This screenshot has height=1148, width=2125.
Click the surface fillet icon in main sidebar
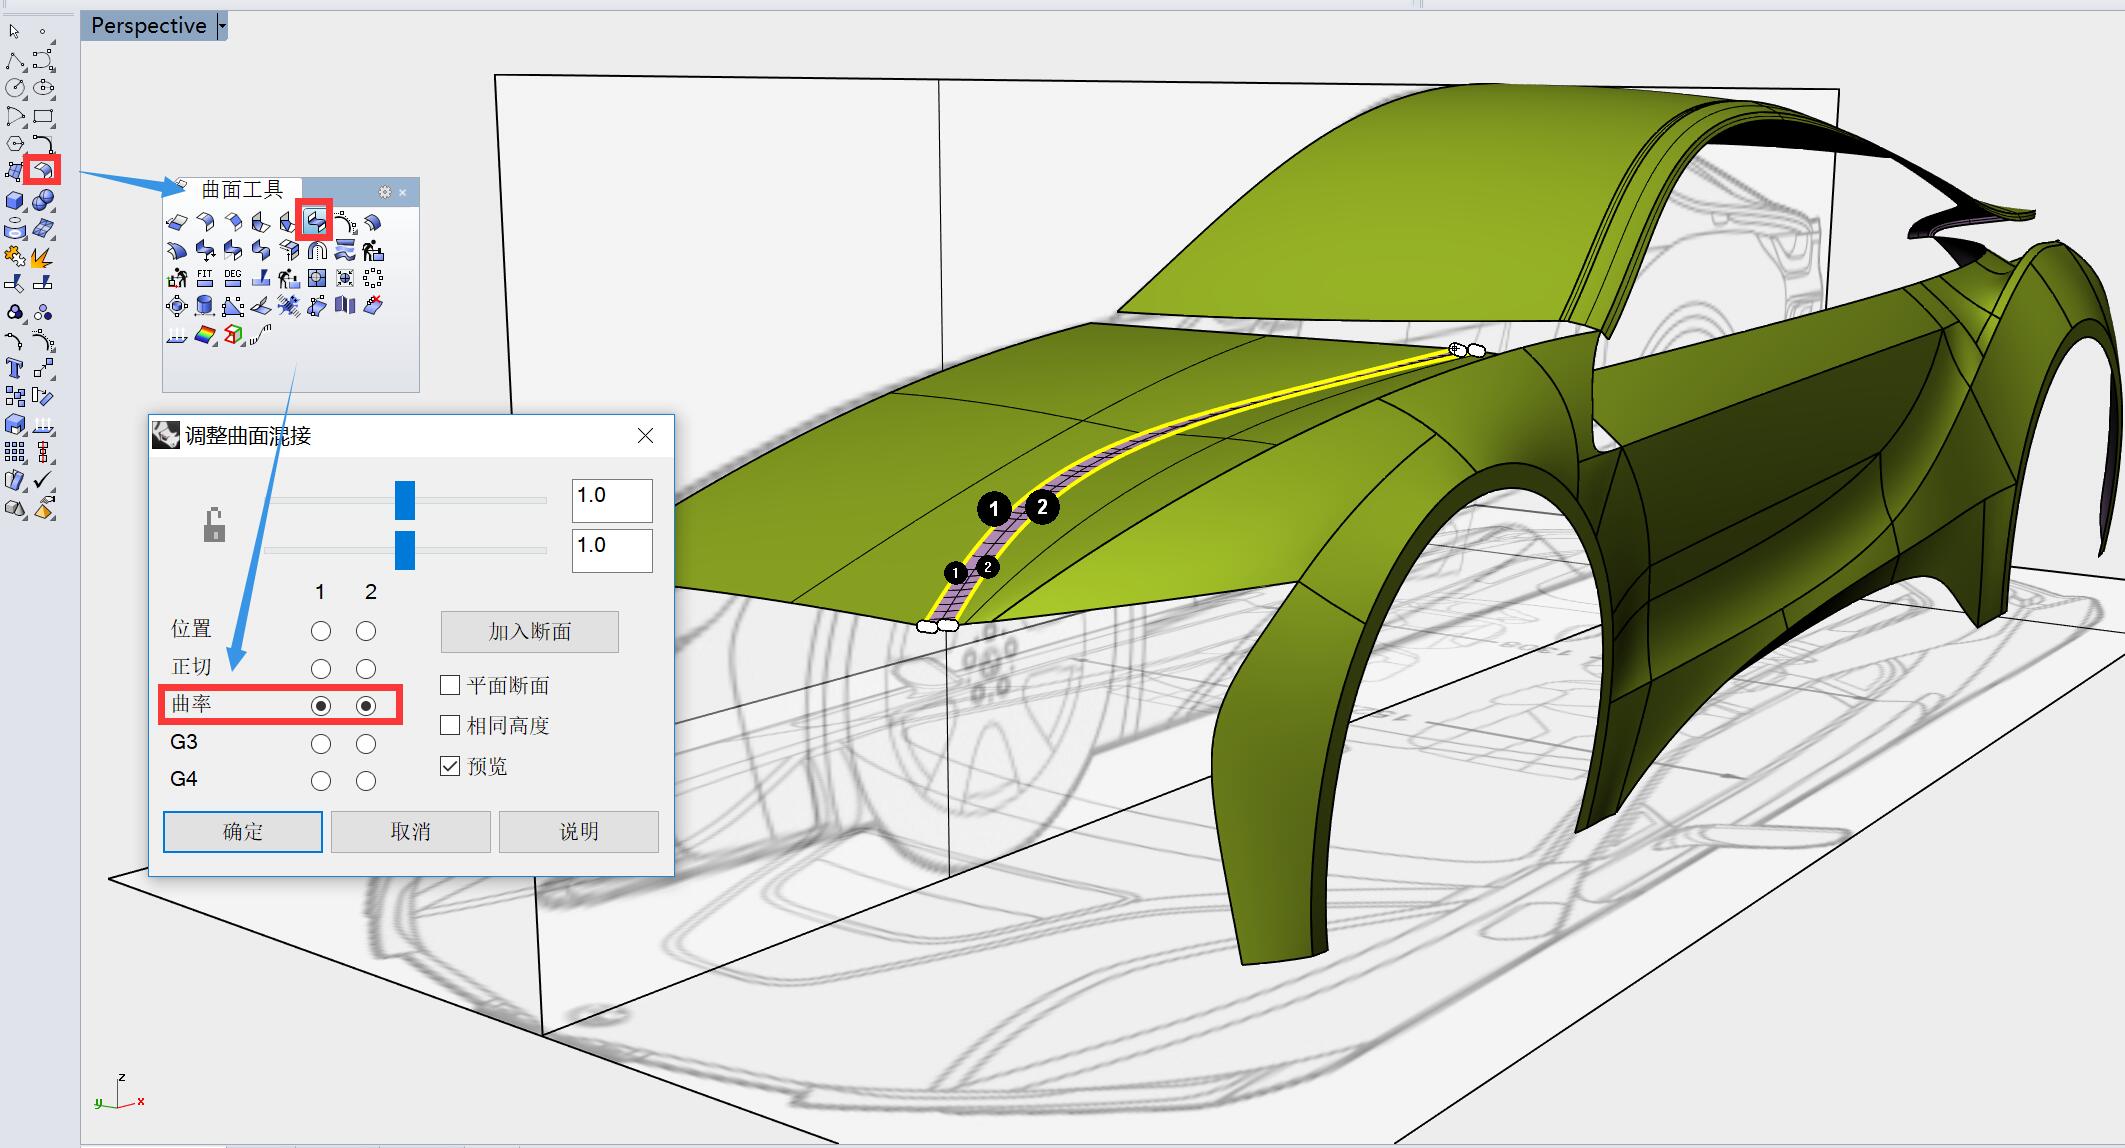tap(43, 170)
